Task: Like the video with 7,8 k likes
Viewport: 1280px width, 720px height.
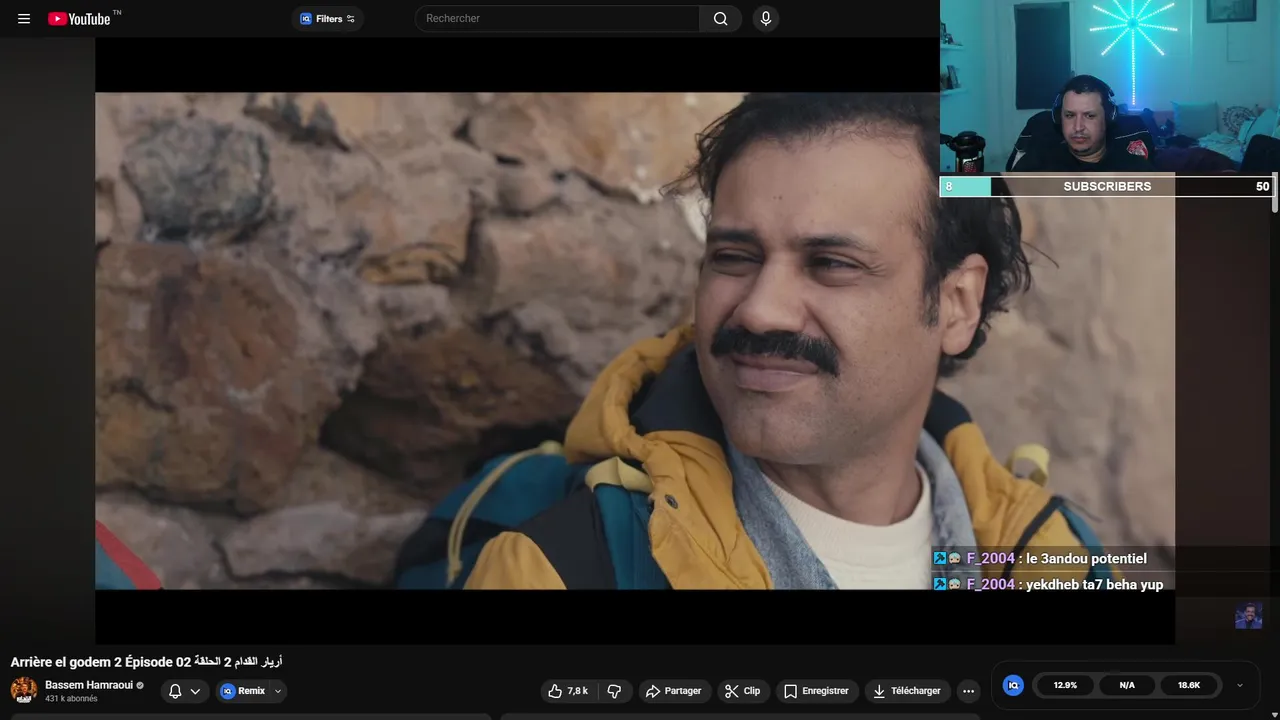Action: pyautogui.click(x=567, y=691)
